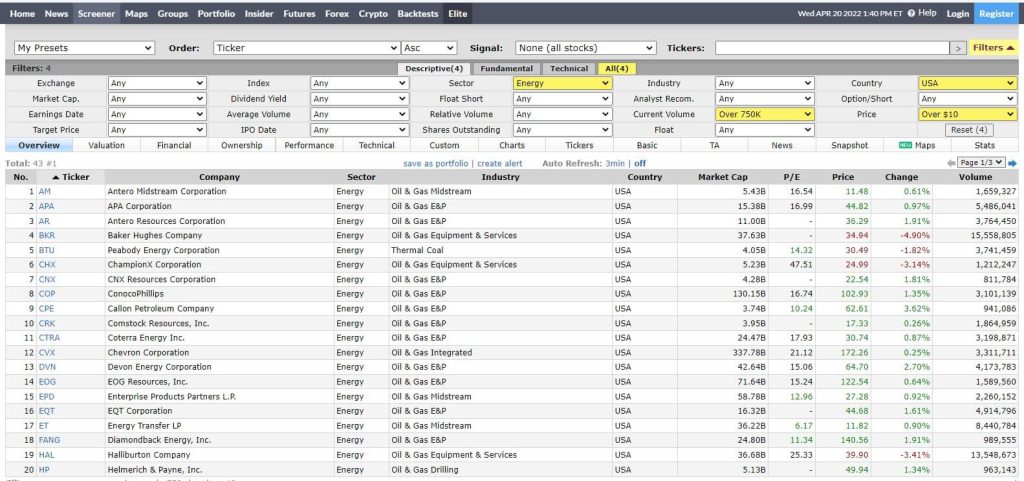Click the Reset (4) filters button
Image resolution: width=1024 pixels, height=481 pixels.
click(x=968, y=130)
